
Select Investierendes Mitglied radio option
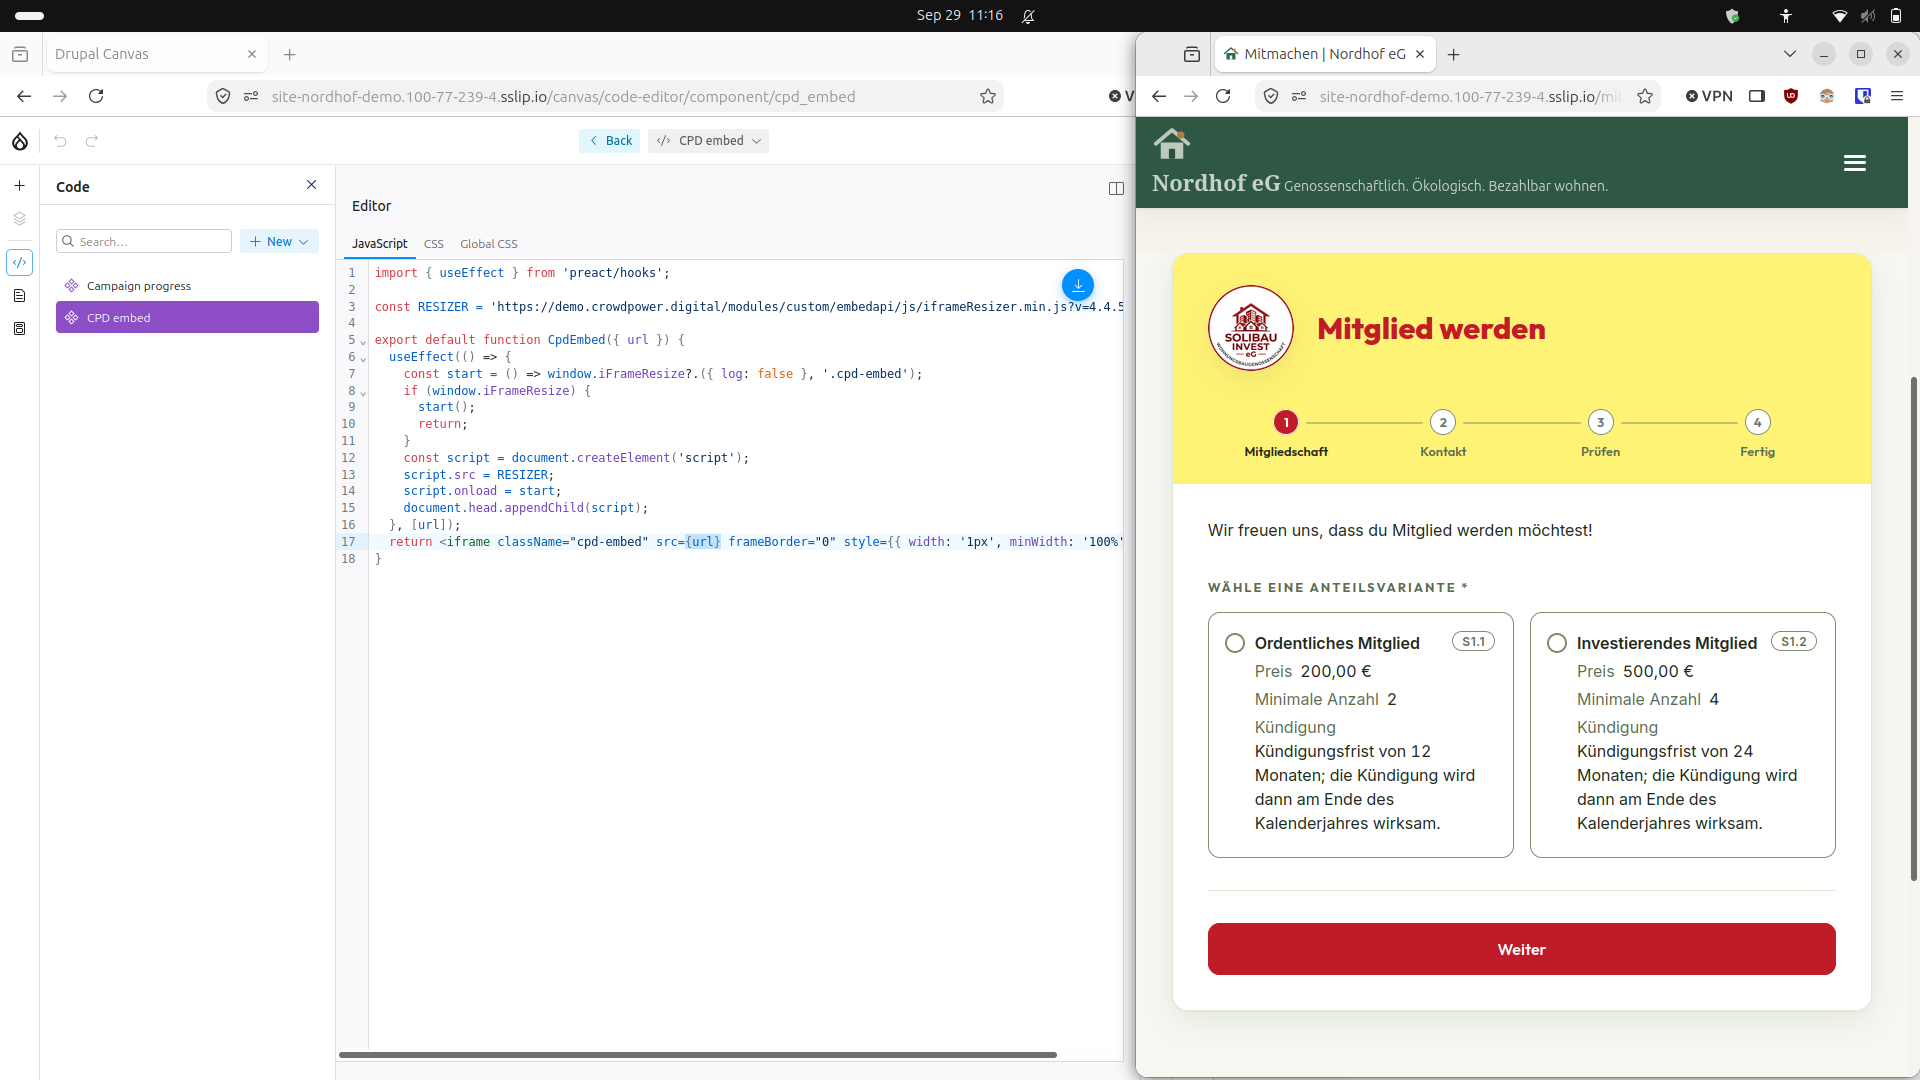point(1557,643)
